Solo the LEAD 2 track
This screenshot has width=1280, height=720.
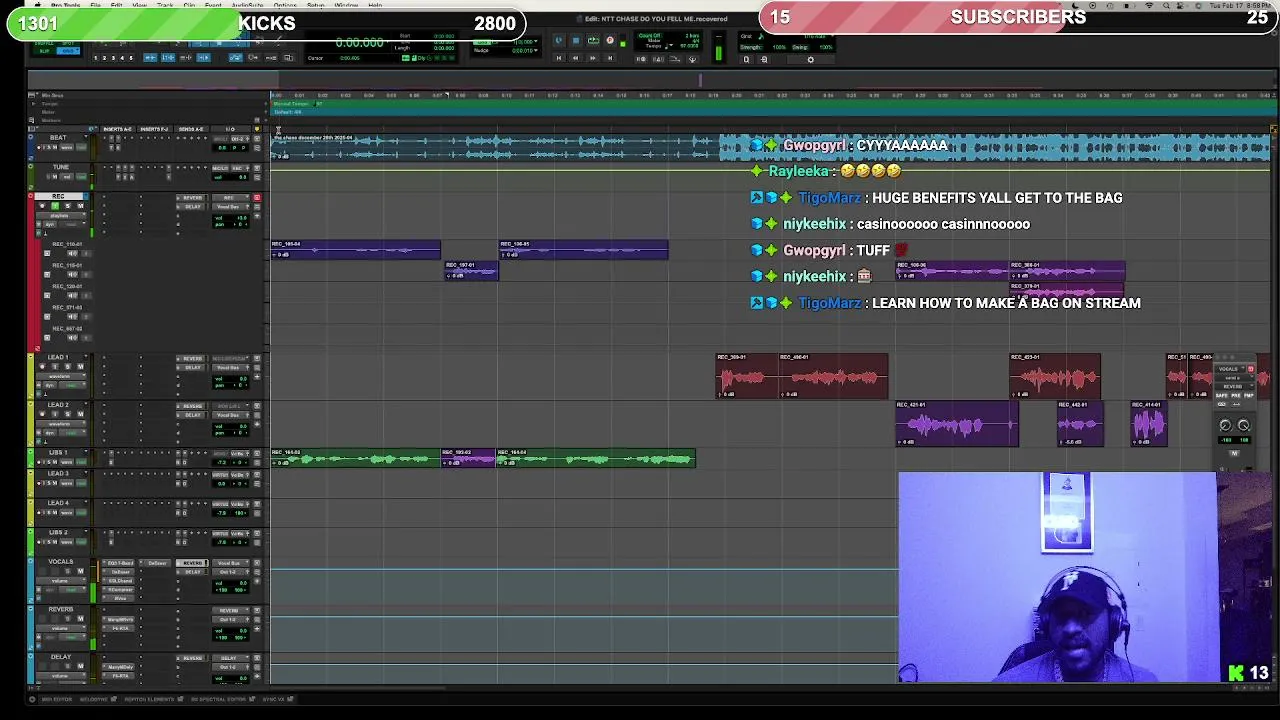[67, 415]
